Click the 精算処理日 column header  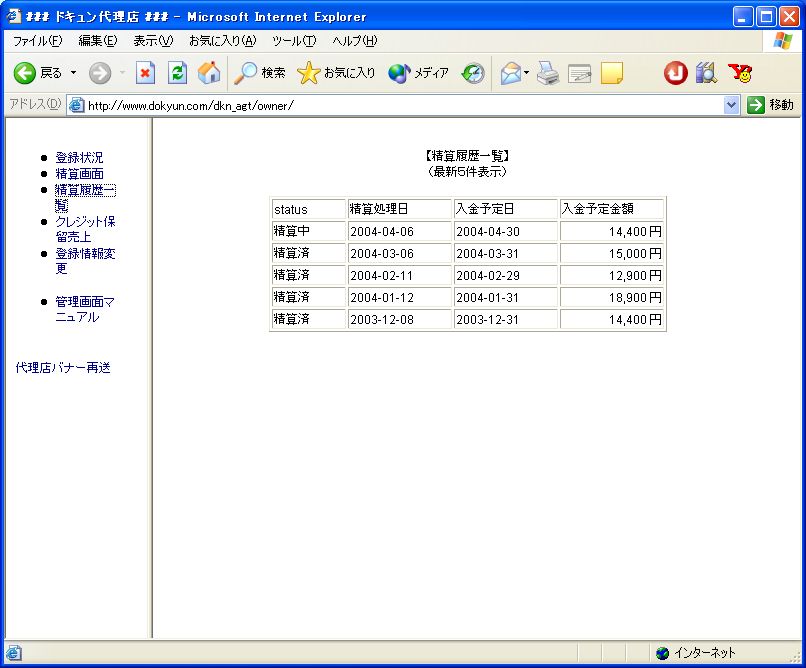pos(399,209)
